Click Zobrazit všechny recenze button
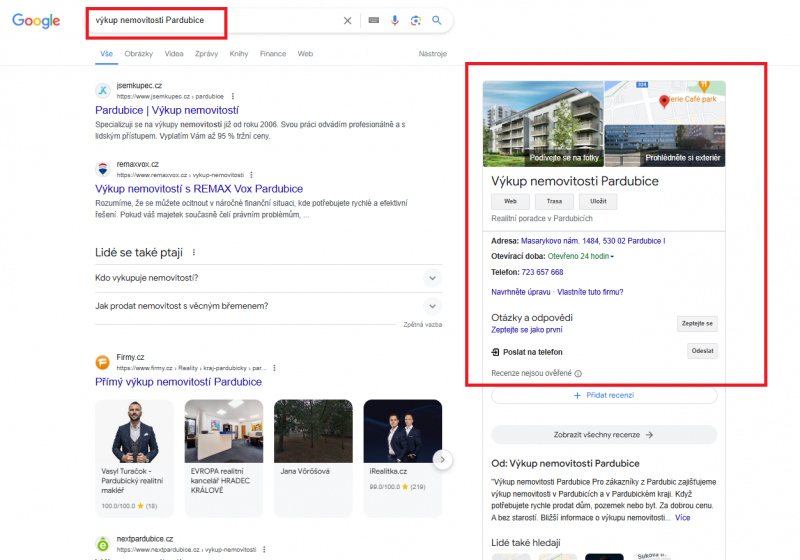This screenshot has width=800, height=560. pos(604,435)
